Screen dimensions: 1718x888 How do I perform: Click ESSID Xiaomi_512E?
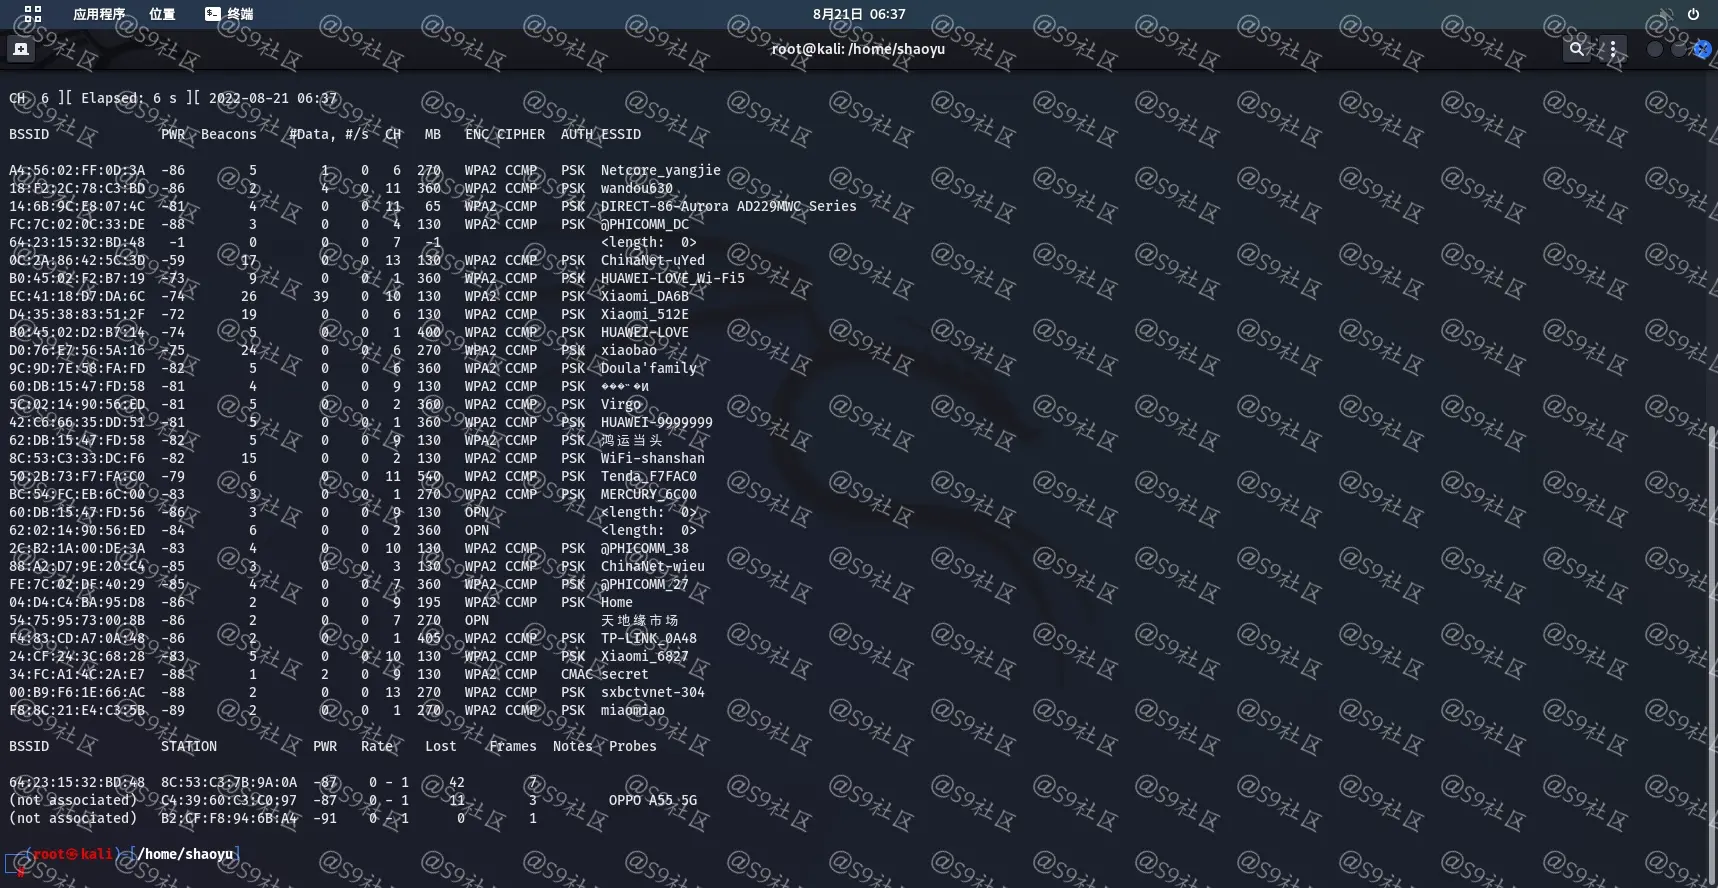point(644,314)
